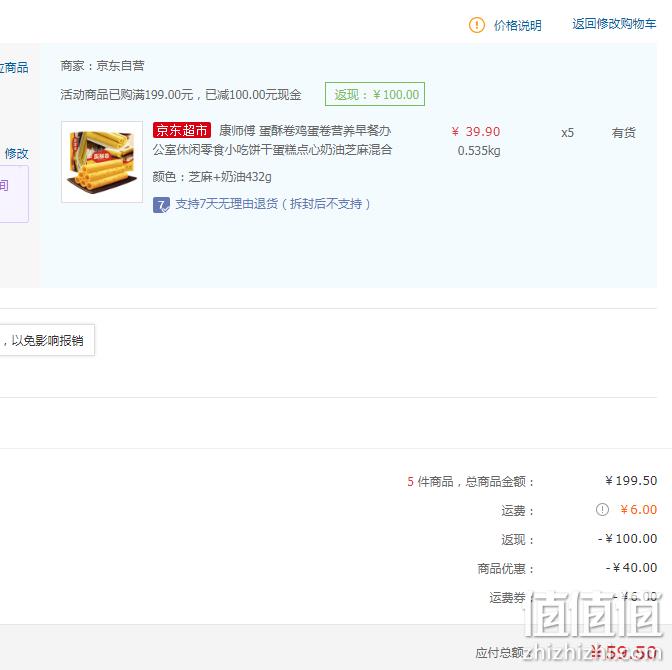Click the orange ¥6.00 shipping fee amount
Image resolution: width=672 pixels, height=670 pixels.
point(639,510)
